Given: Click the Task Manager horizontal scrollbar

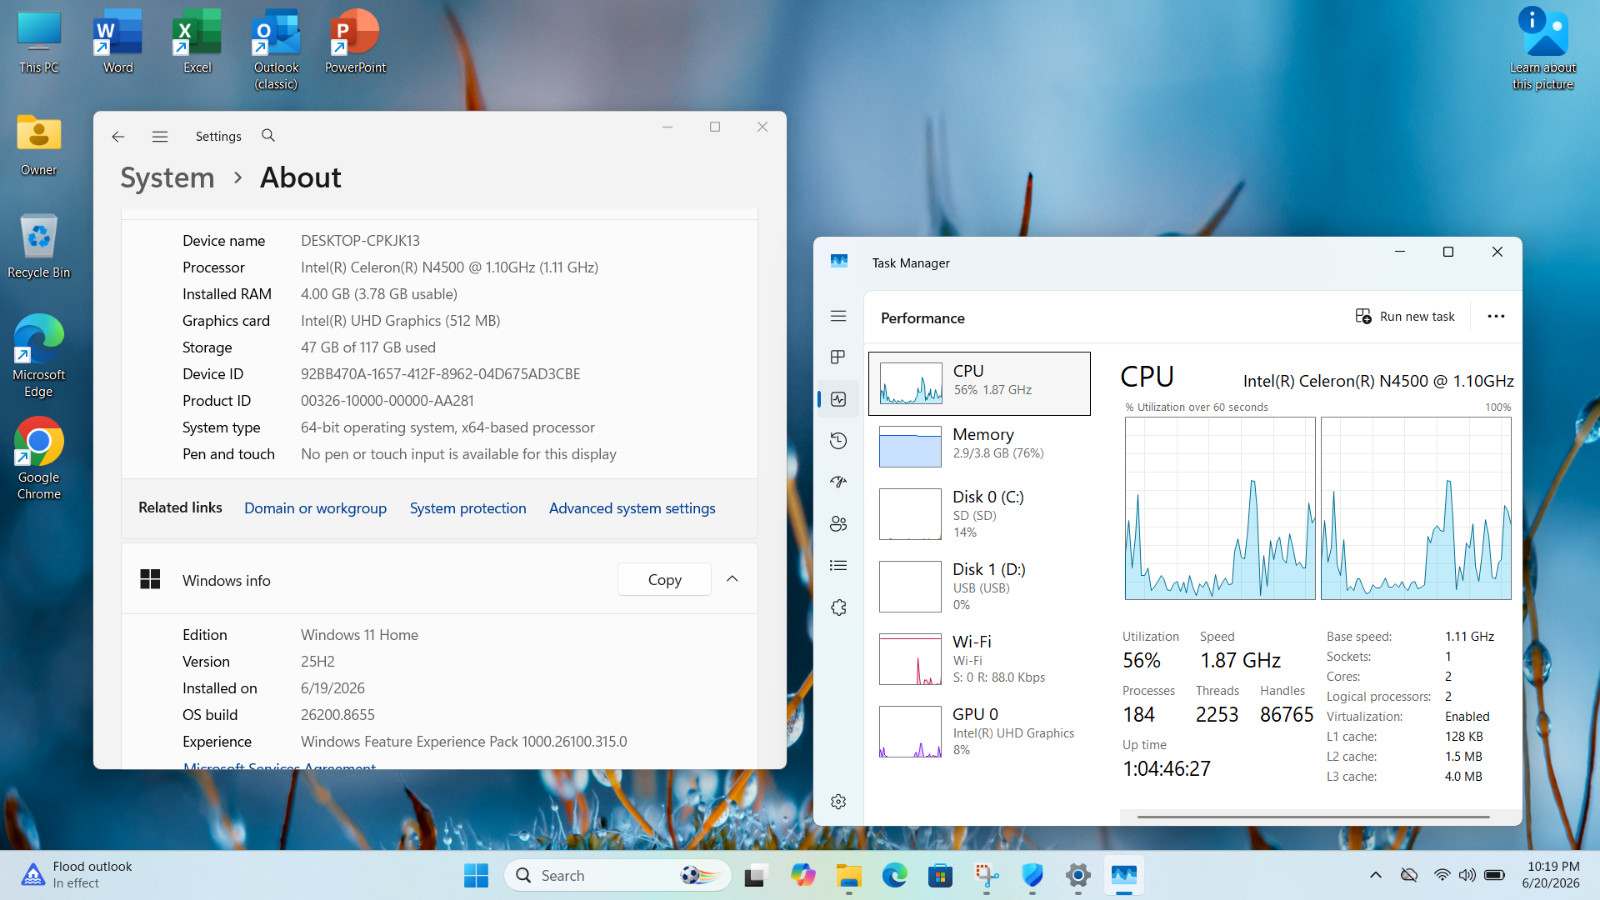Looking at the screenshot, I should click(x=1314, y=817).
